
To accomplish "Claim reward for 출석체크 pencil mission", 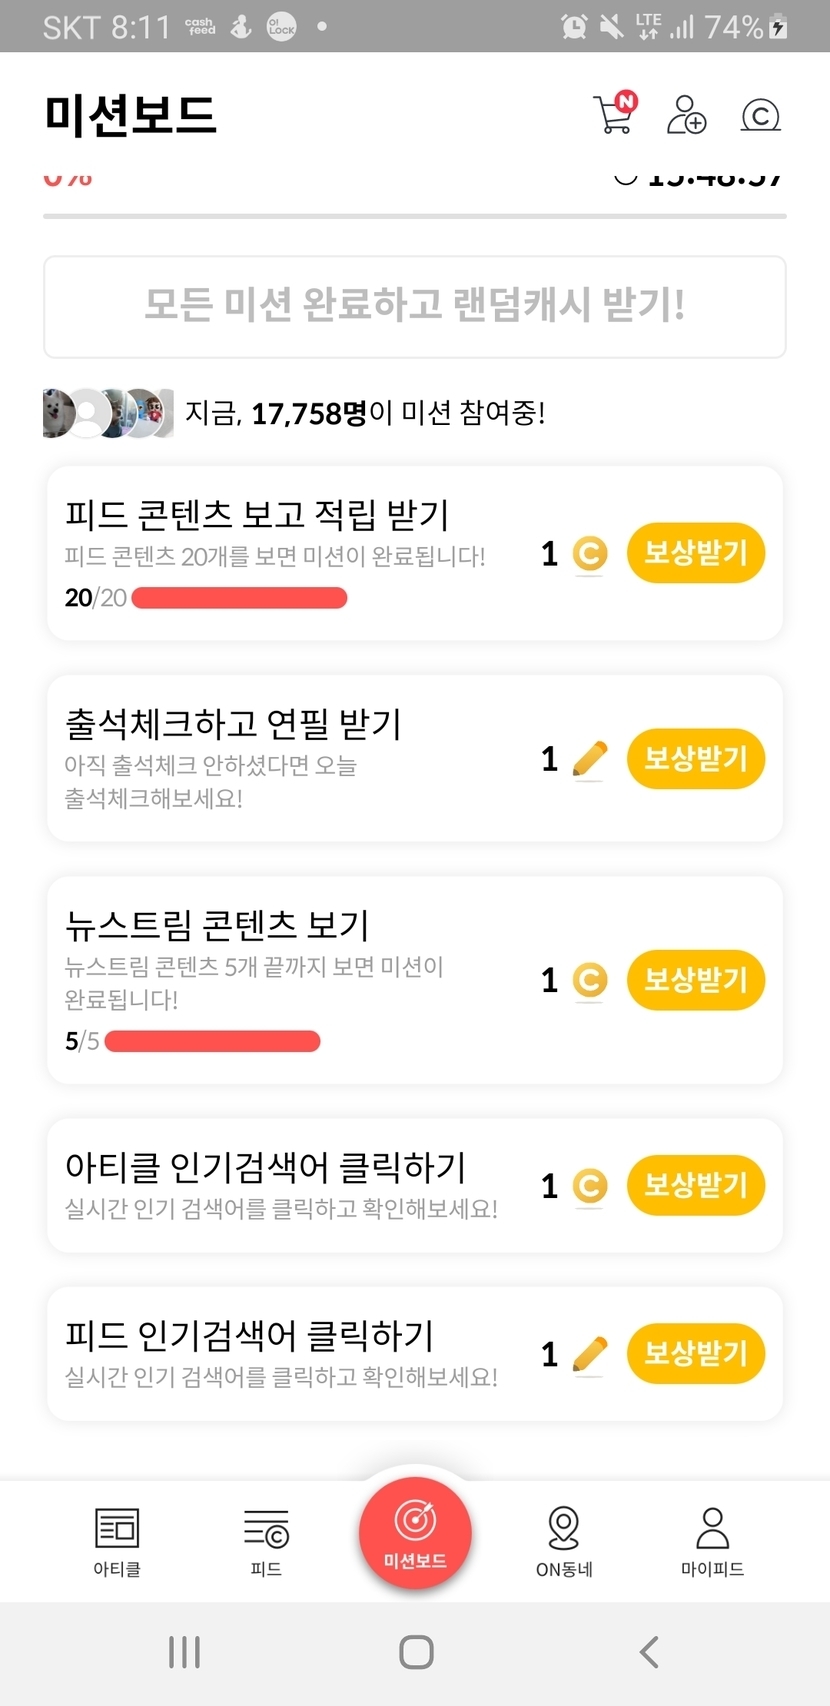I will point(696,759).
